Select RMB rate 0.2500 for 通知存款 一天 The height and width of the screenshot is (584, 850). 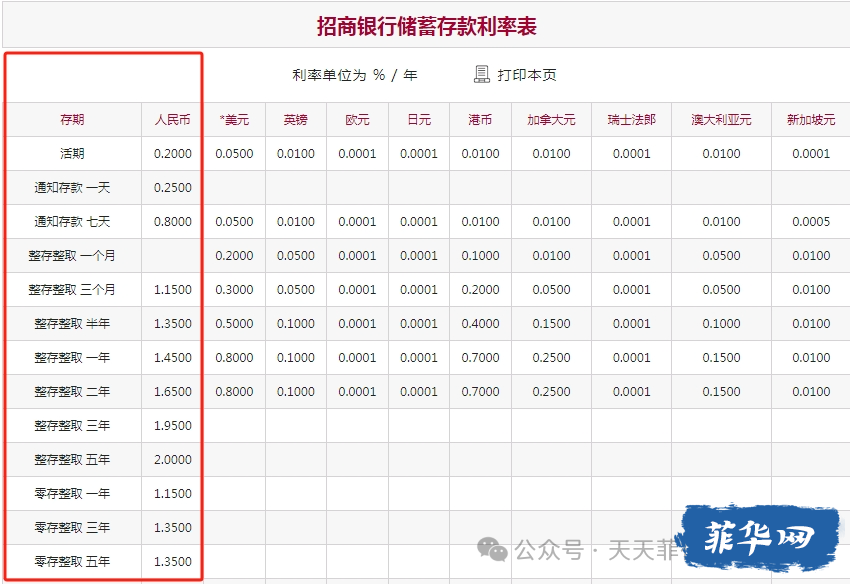172,188
